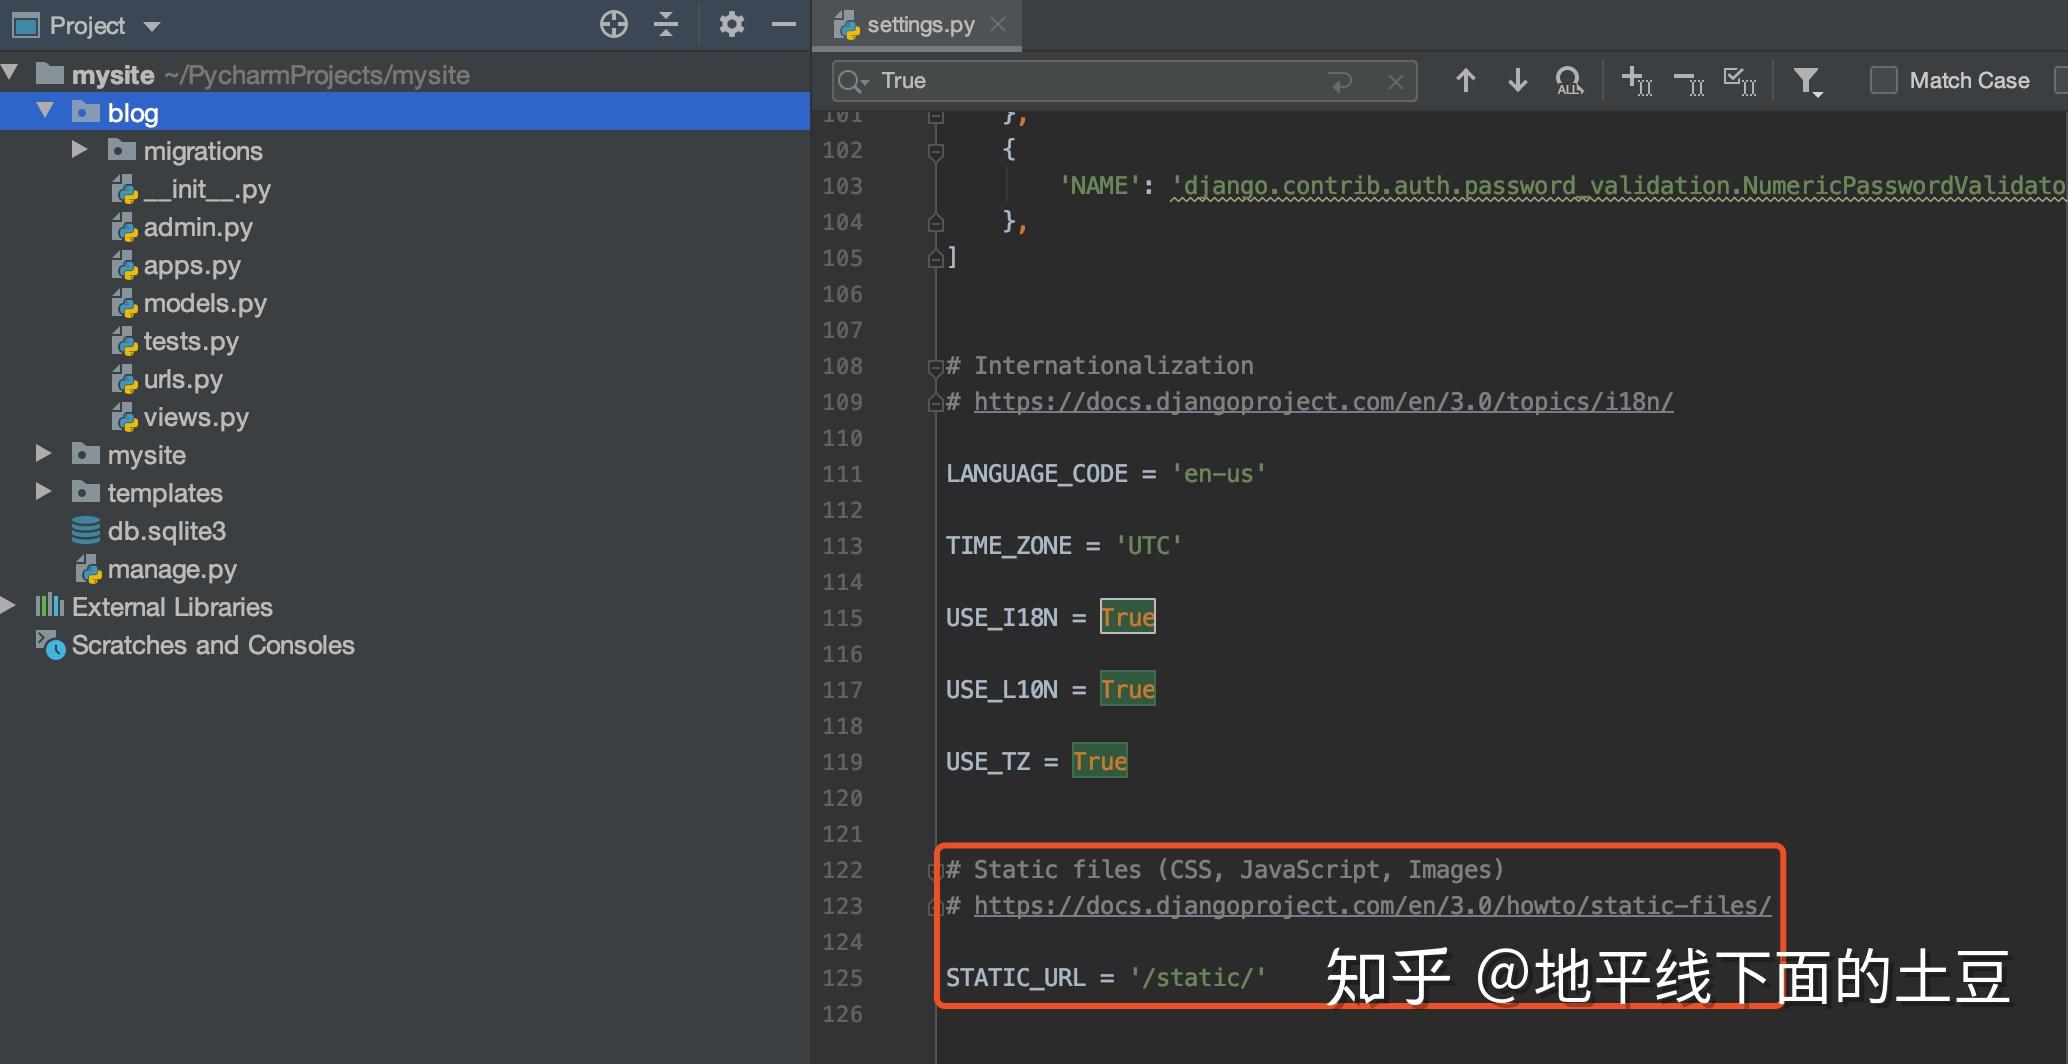Click the 'UTC' string value
The image size is (2068, 1064).
(x=1149, y=546)
